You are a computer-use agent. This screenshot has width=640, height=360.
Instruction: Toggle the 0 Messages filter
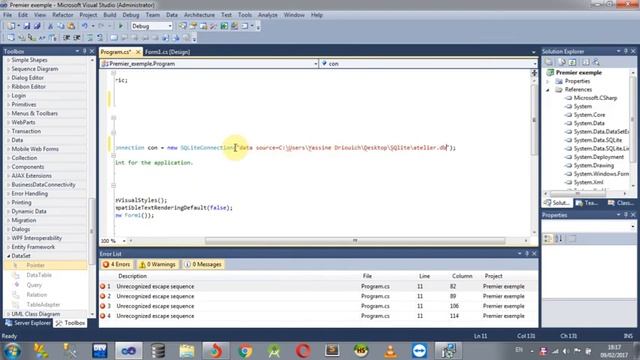(203, 264)
